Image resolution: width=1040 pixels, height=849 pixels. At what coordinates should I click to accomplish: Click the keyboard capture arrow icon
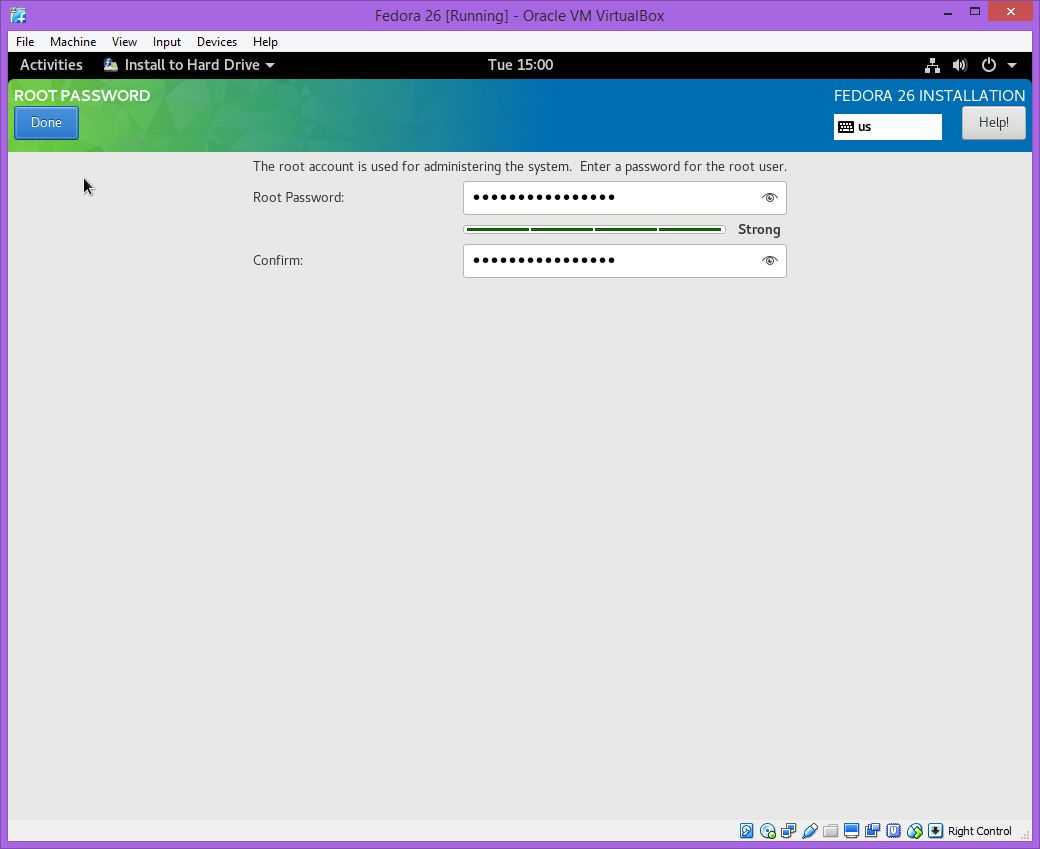tap(935, 830)
